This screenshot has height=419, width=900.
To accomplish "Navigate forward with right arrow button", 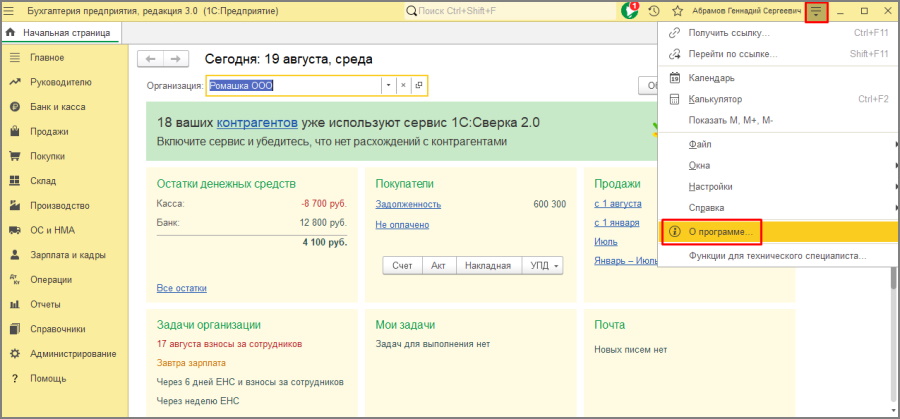I will [176, 59].
